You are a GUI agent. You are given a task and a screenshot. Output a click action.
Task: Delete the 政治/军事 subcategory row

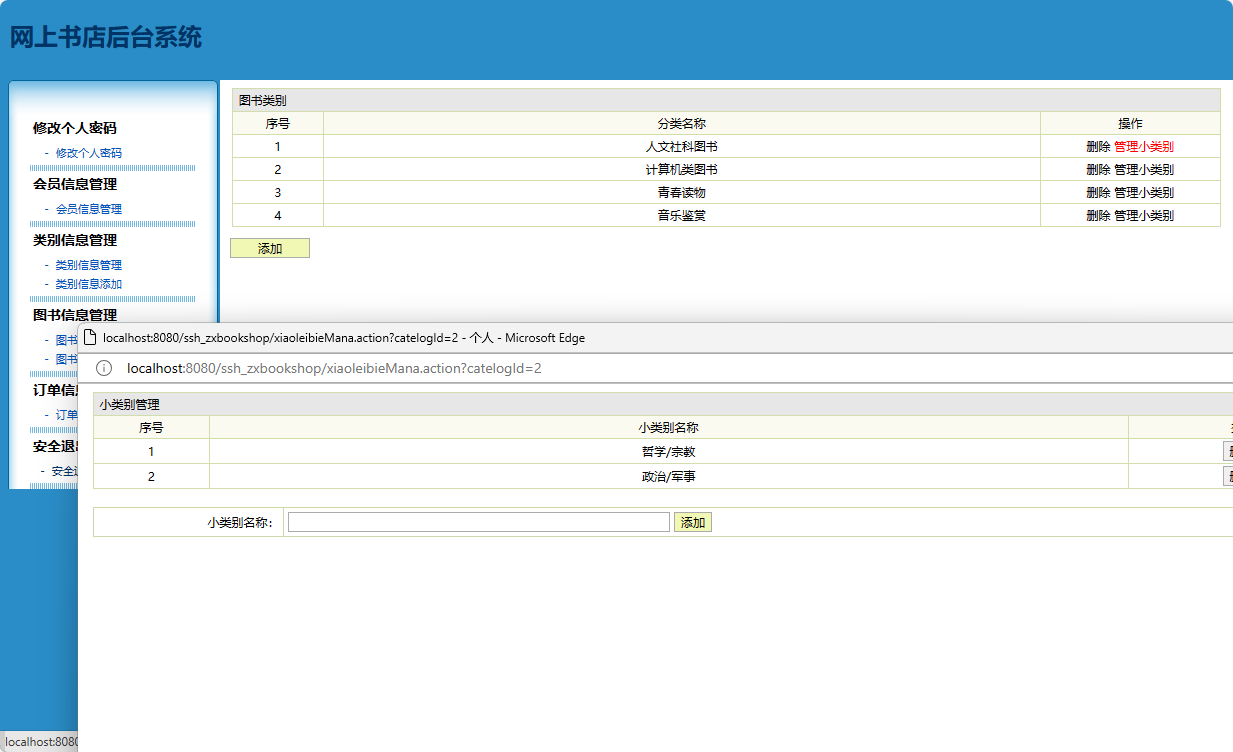click(x=1227, y=476)
